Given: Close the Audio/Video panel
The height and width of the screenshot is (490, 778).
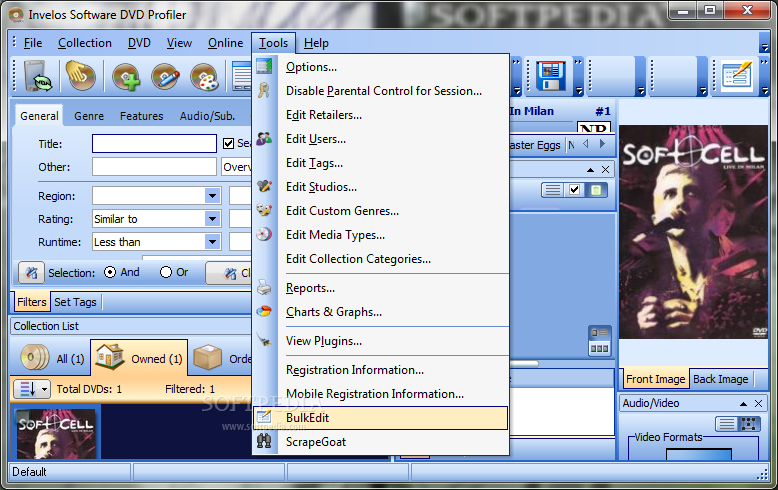Looking at the screenshot, I should [x=758, y=404].
